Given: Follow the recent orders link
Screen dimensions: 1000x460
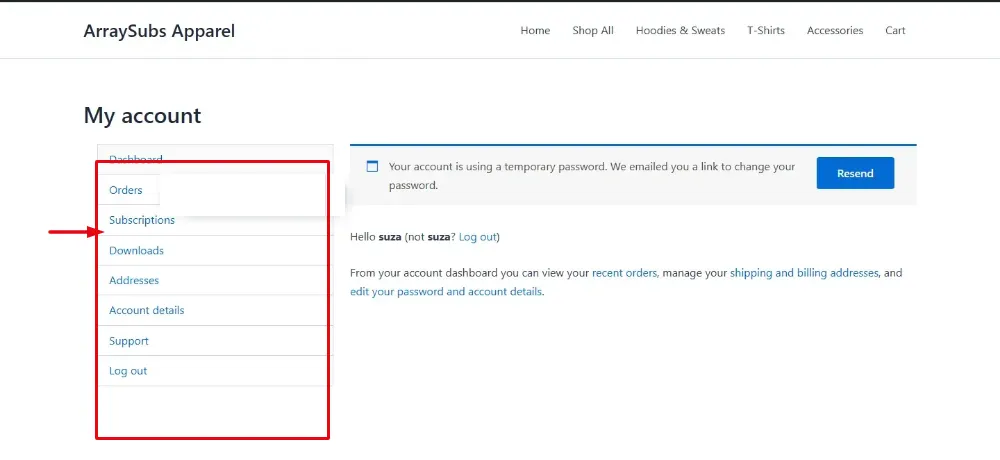Looking at the screenshot, I should (x=625, y=273).
